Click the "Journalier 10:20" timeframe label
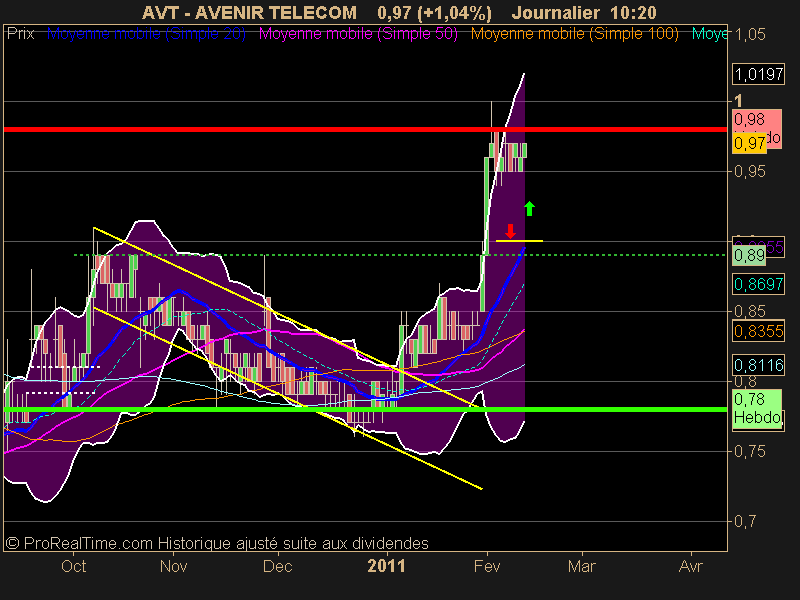 point(584,12)
